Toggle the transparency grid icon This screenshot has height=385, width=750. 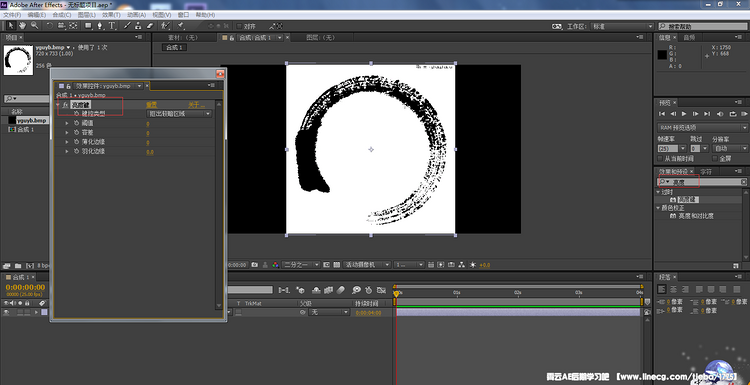point(336,264)
